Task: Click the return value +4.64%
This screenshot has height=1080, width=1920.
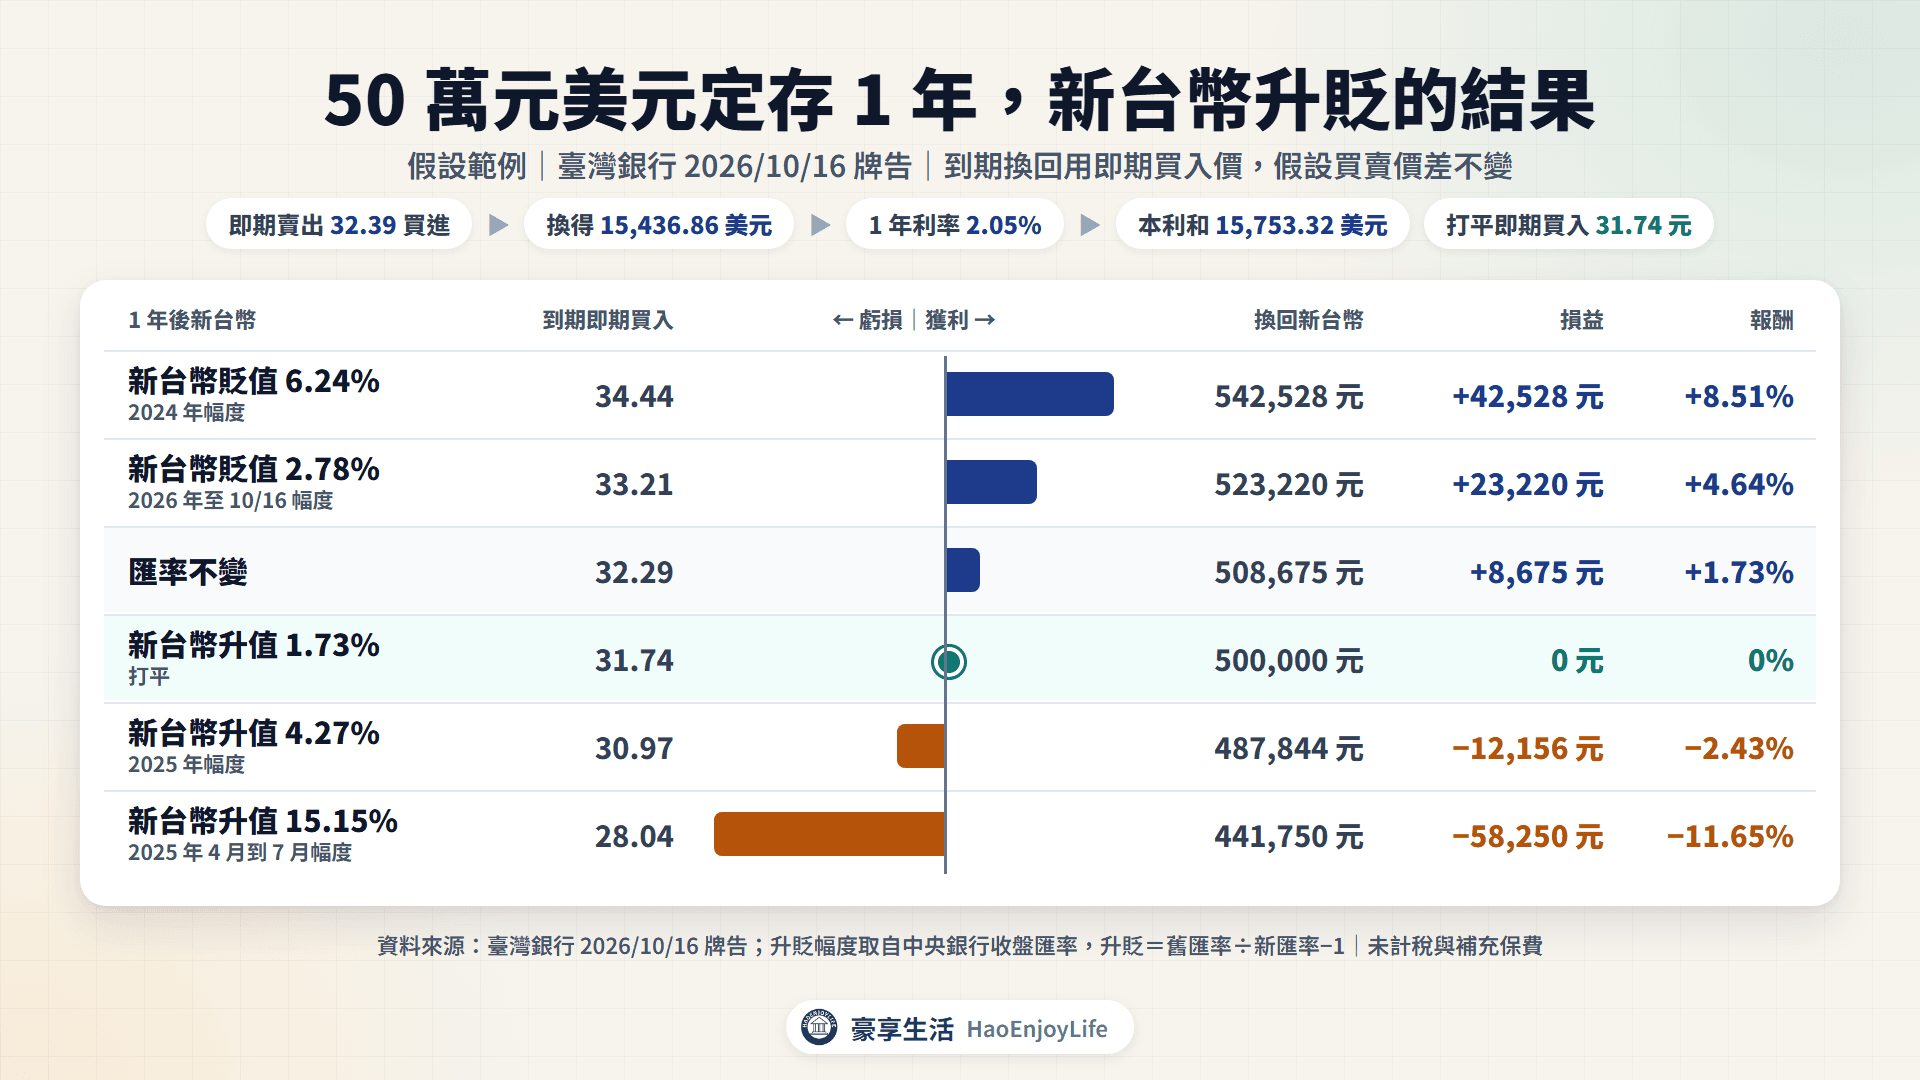Action: coord(1739,485)
